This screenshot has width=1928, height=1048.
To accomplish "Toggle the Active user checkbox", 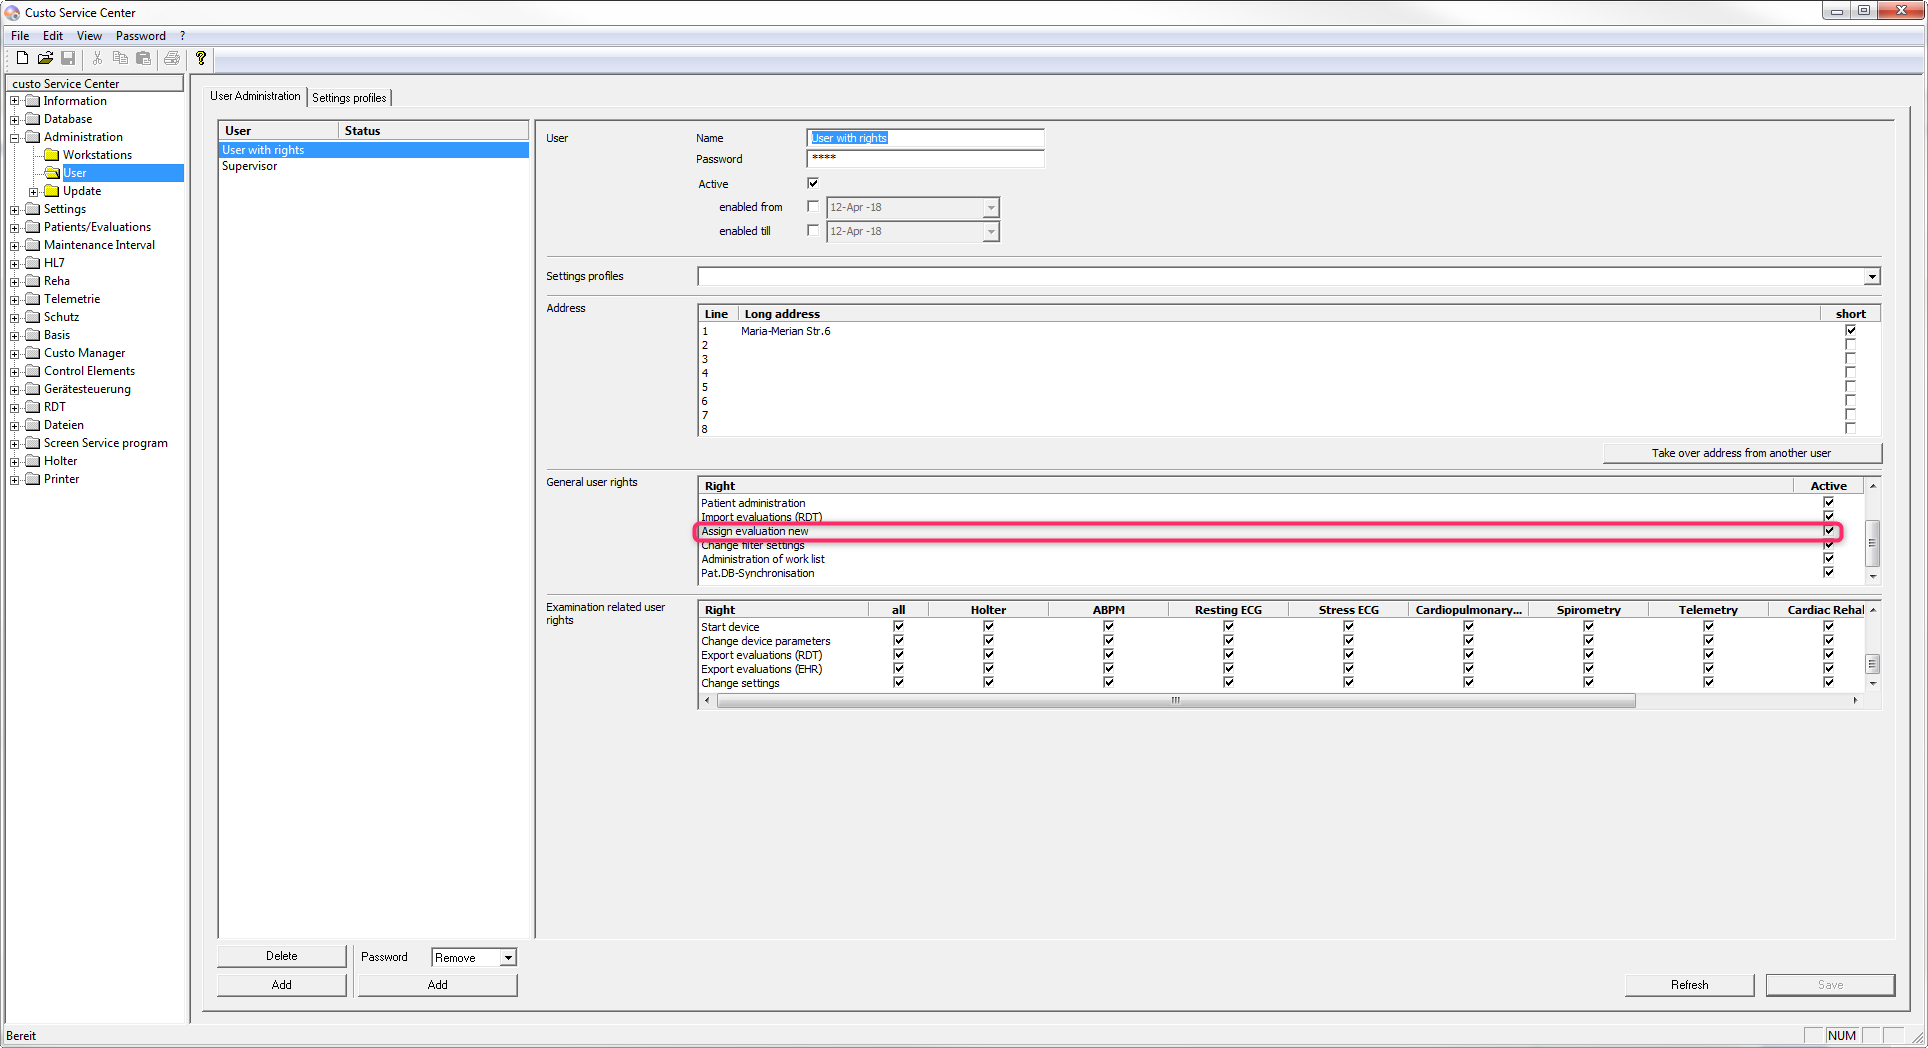I will [813, 183].
